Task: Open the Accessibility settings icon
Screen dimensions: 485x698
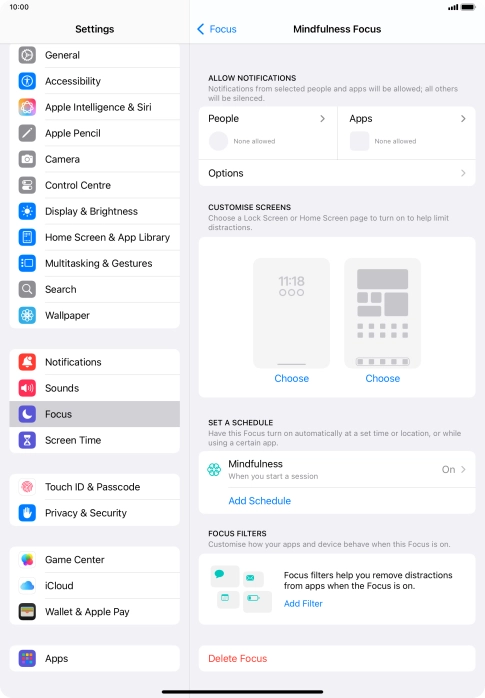Action: pos(27,81)
